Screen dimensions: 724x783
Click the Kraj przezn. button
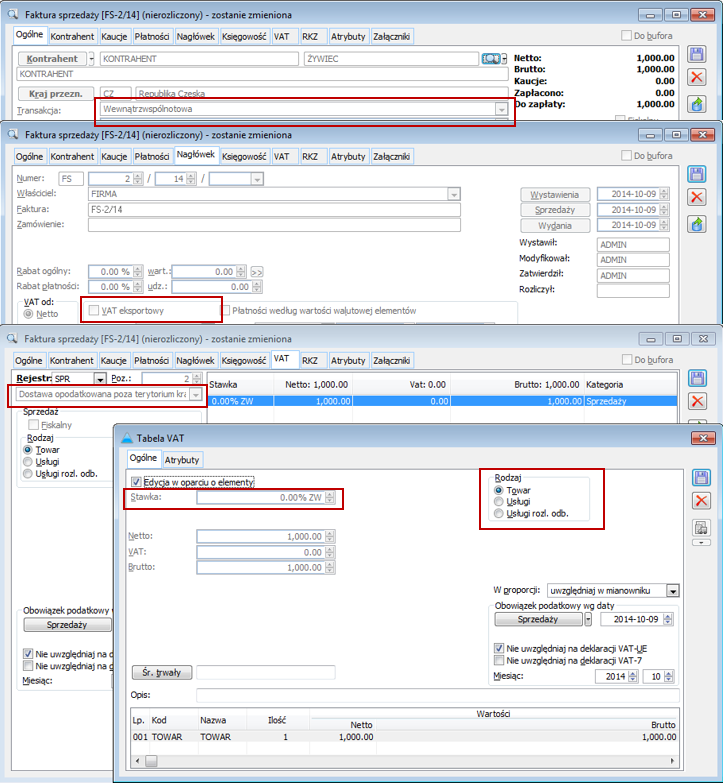[x=55, y=93]
